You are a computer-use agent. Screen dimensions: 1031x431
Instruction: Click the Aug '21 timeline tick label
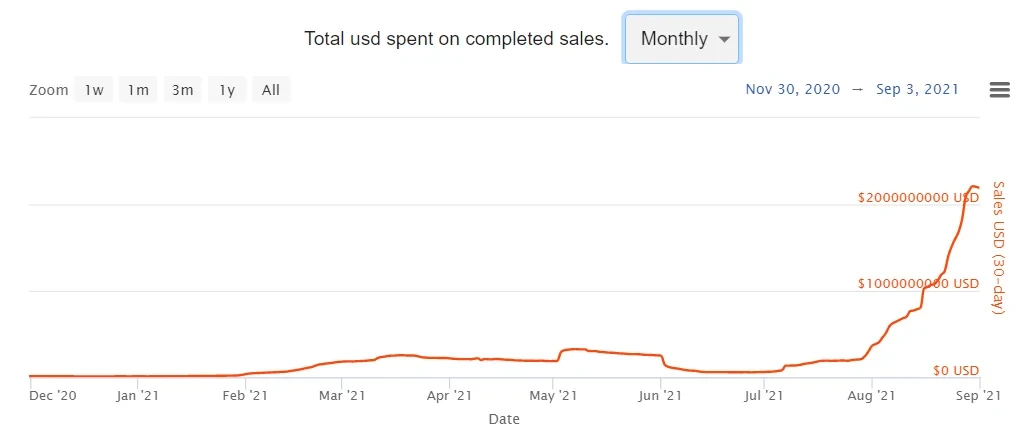873,396
